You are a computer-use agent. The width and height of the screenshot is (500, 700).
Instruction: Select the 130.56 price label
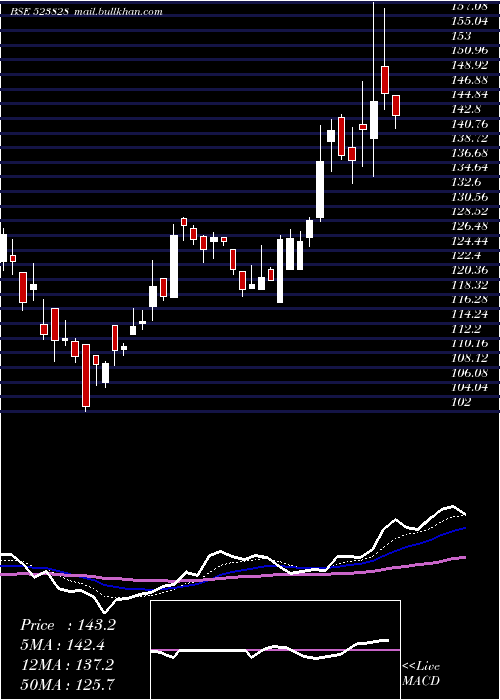469,197
